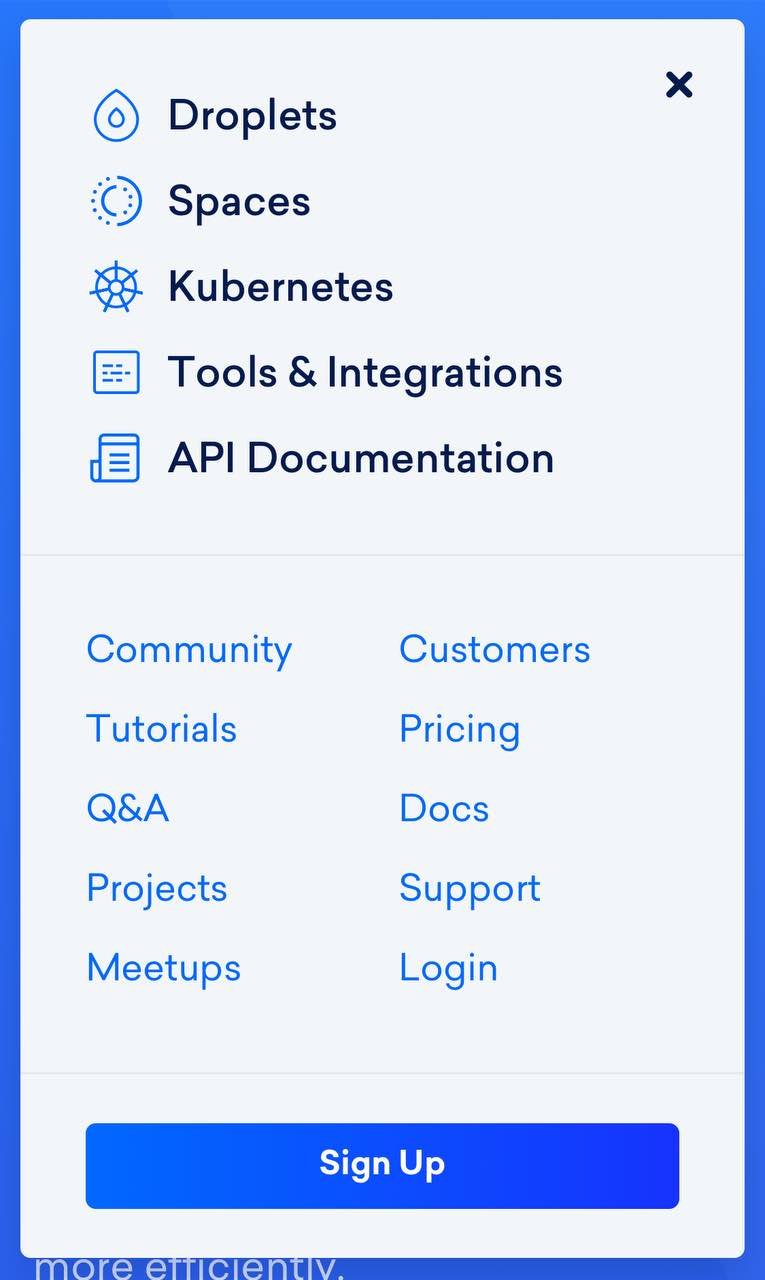Close the menu with the X button

(x=679, y=85)
